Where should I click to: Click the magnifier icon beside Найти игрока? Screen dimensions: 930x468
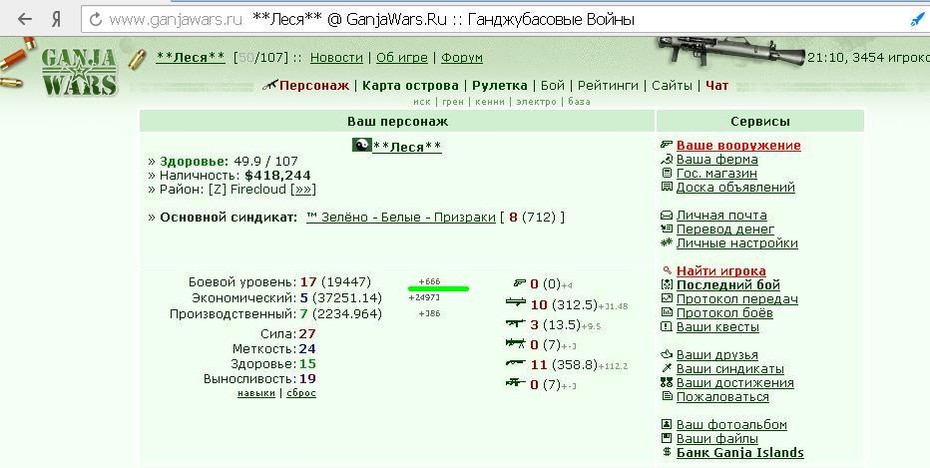click(x=666, y=270)
